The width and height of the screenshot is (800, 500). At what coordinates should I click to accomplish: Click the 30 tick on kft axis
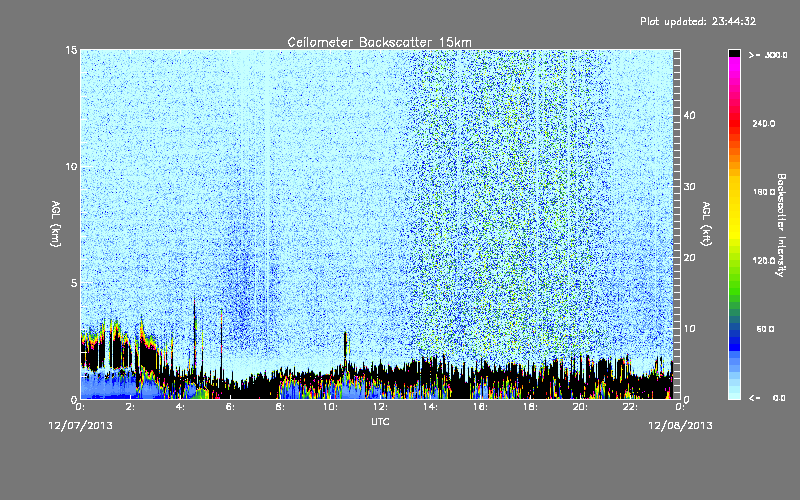[x=689, y=186]
